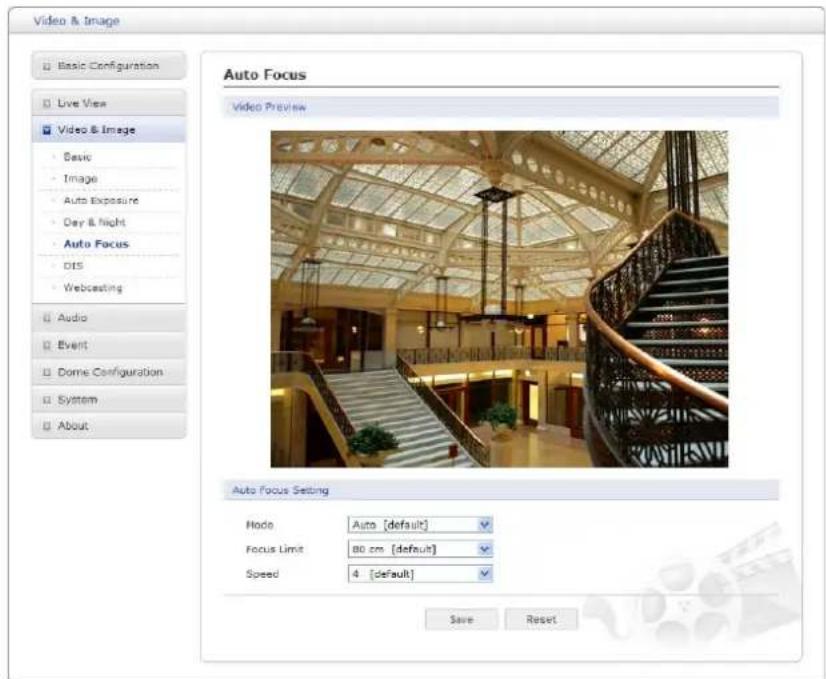This screenshot has width=826, height=679.
Task: Open the Auto Exposure settings page
Action: tap(101, 200)
